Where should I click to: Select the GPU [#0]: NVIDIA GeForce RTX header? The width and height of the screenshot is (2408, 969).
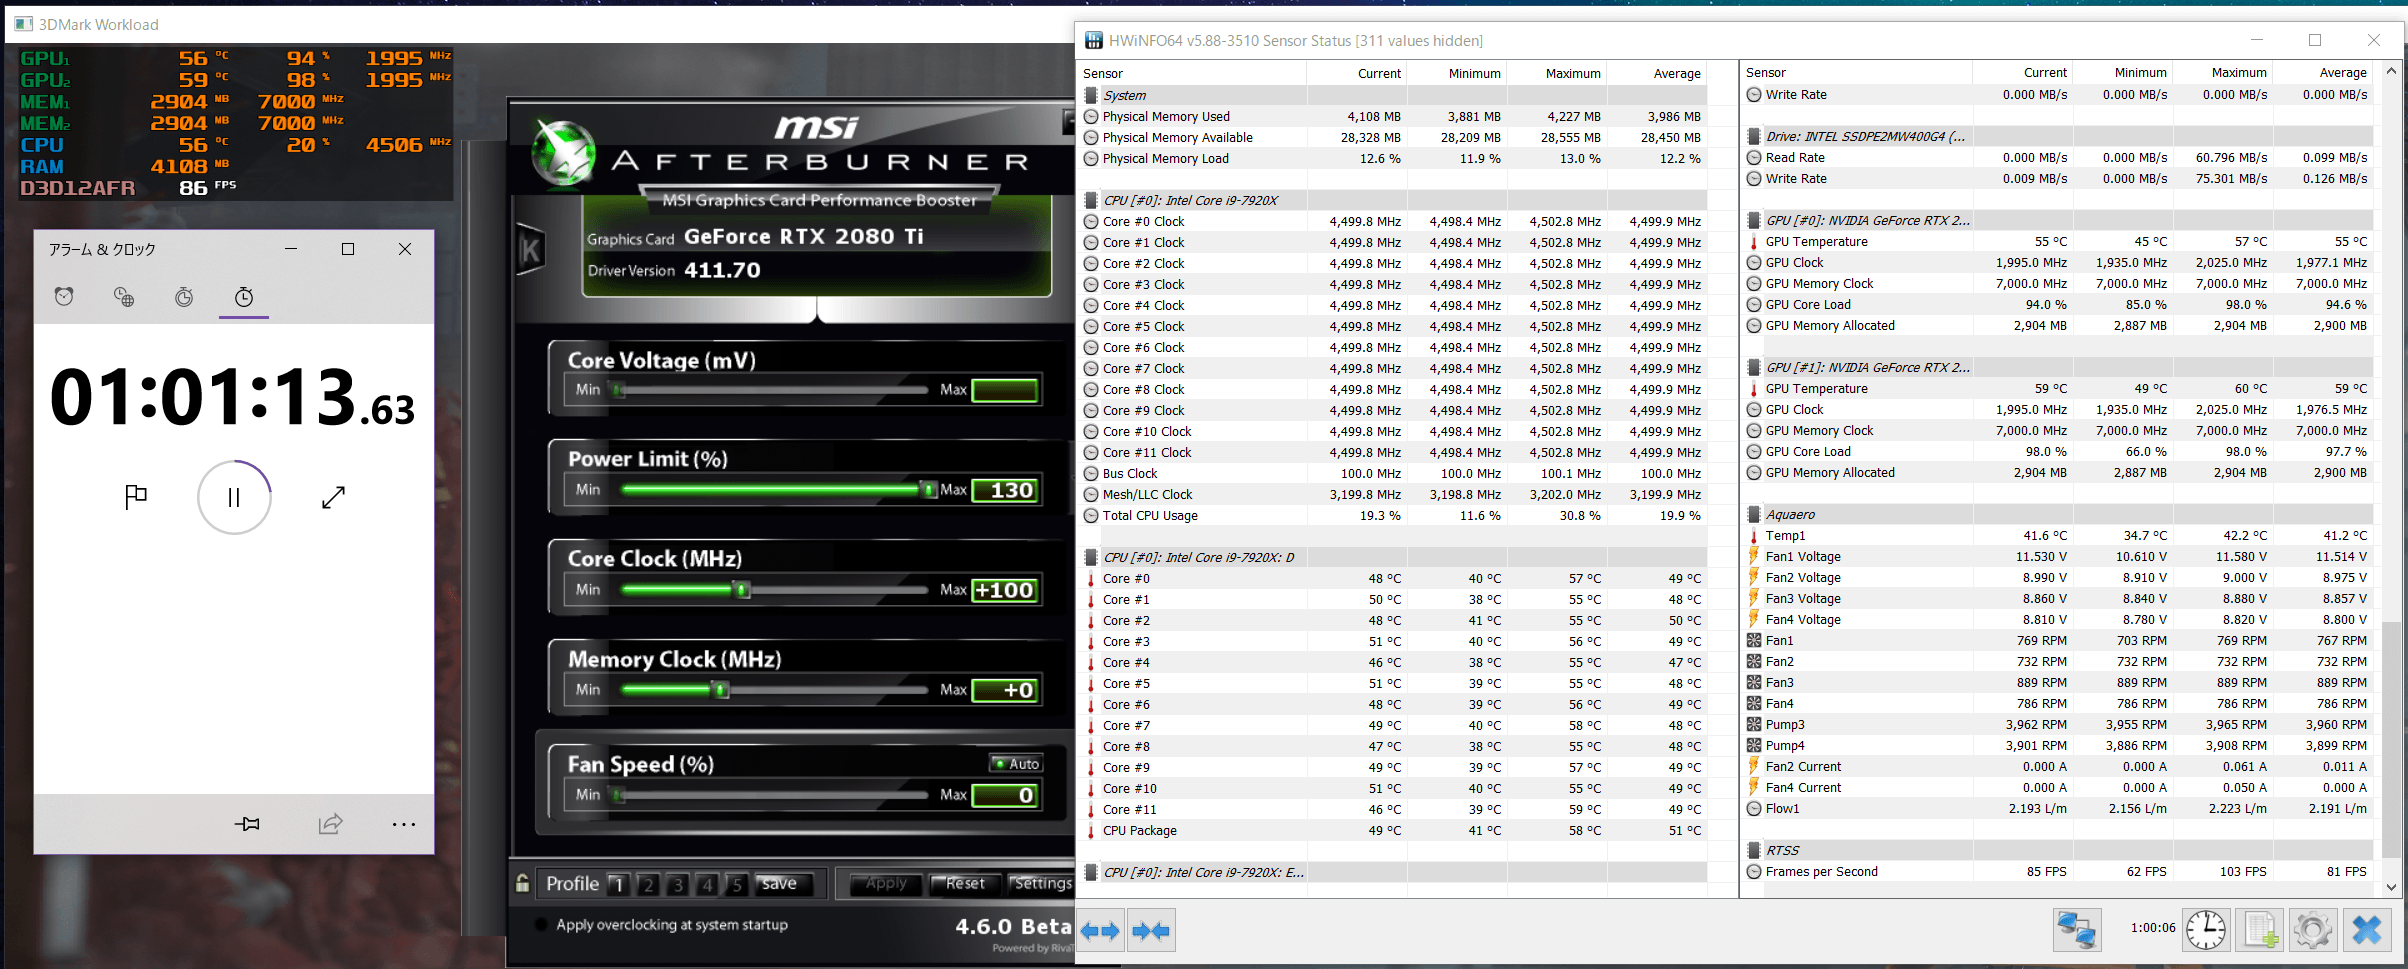[2058, 220]
